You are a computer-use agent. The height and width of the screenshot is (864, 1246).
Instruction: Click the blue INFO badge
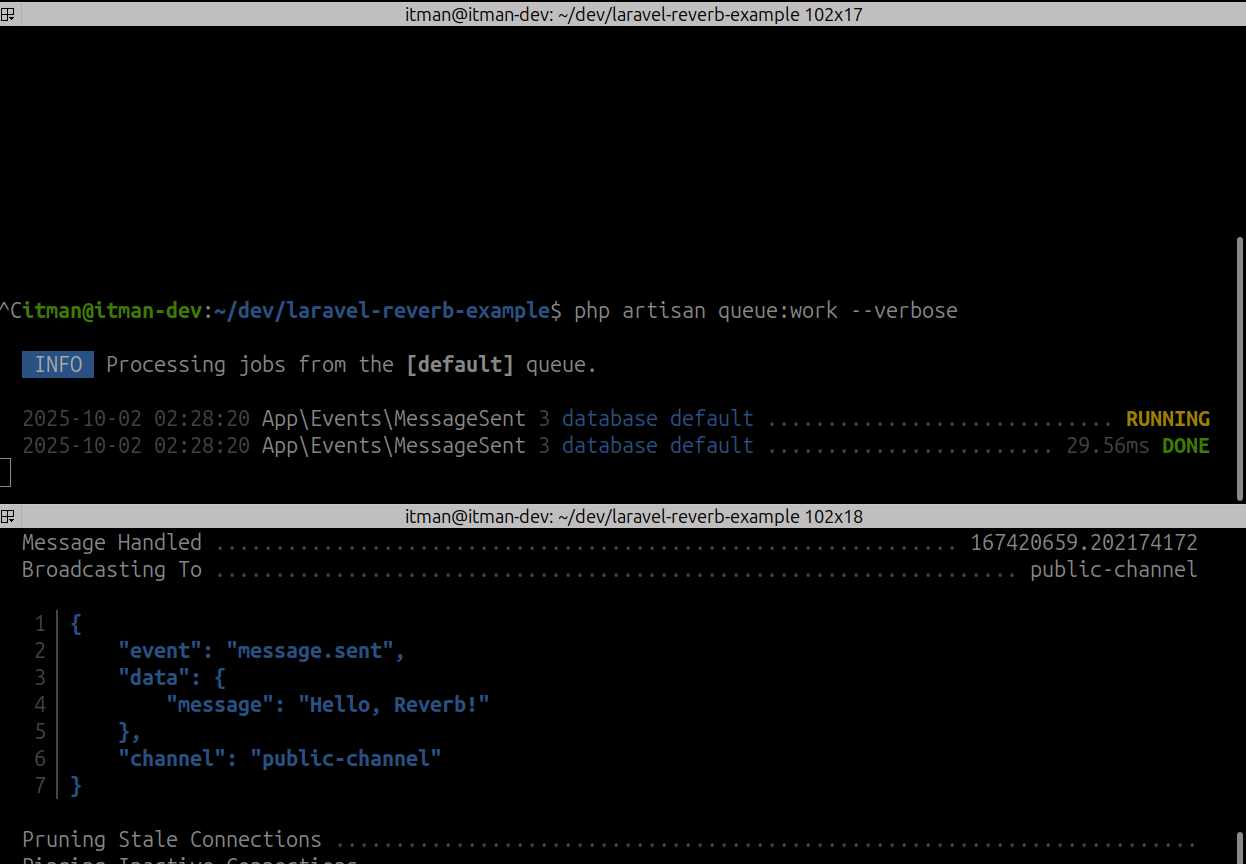(x=58, y=365)
